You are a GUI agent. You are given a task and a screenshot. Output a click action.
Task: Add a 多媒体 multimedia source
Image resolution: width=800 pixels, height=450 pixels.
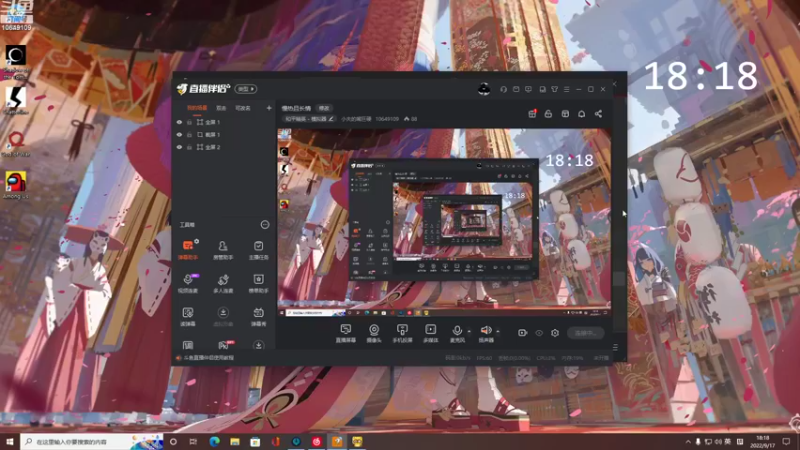431,333
